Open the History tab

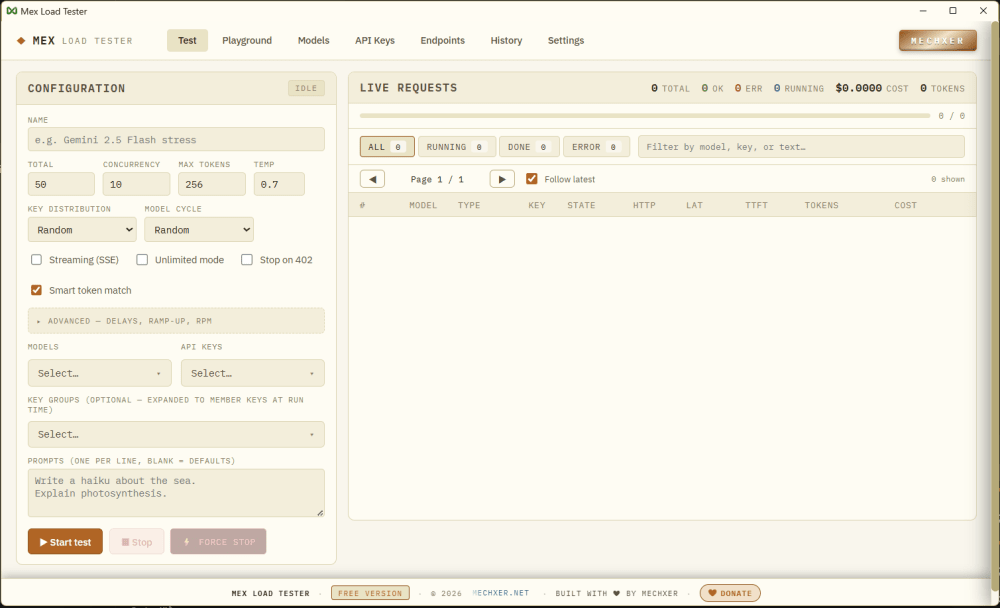[506, 40]
